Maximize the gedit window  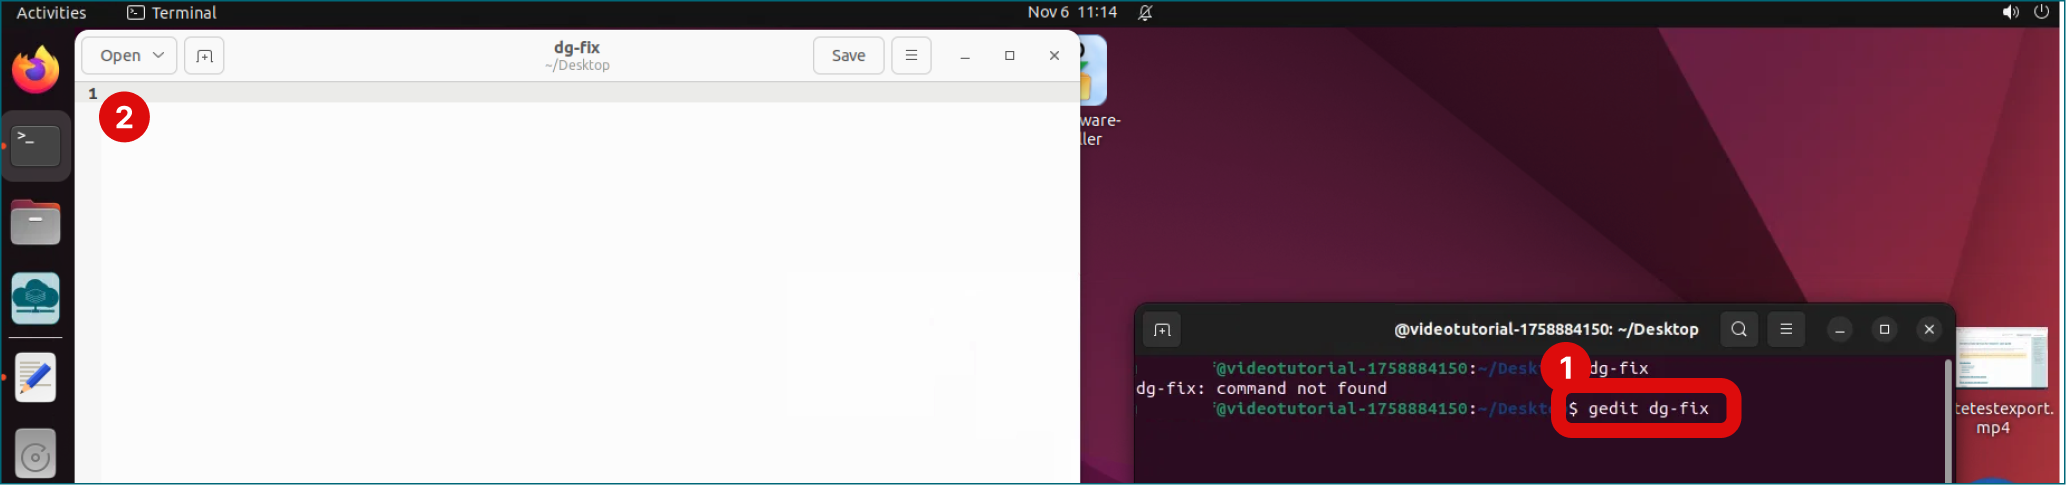[1010, 56]
